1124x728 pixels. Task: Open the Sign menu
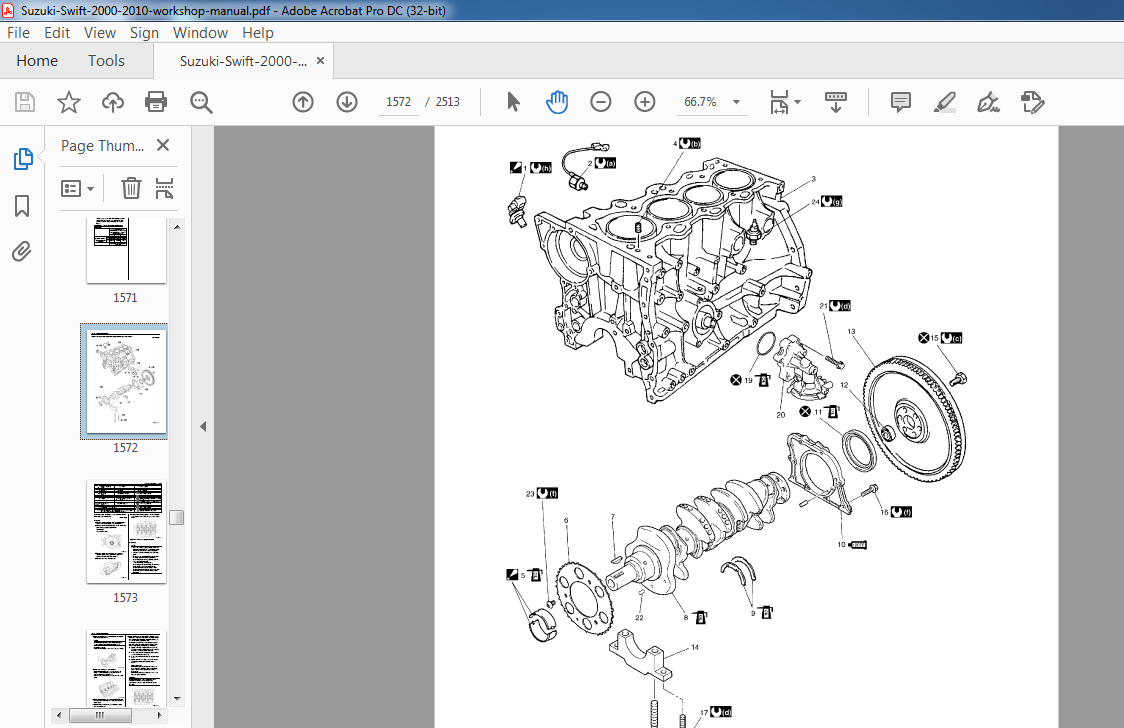pyautogui.click(x=144, y=33)
